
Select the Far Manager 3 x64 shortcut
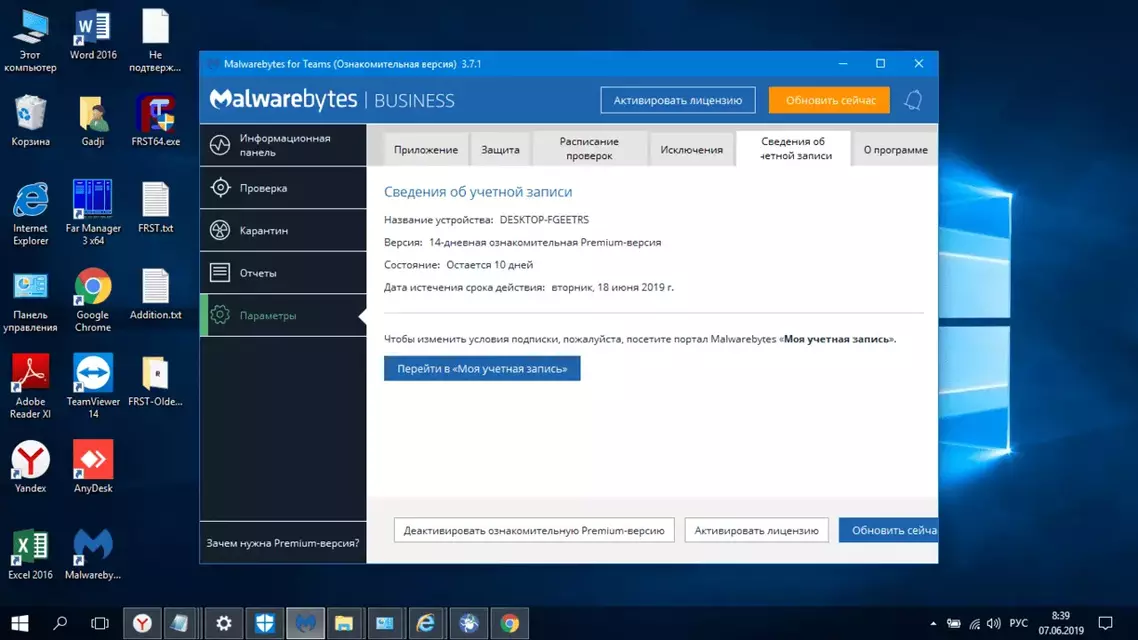[93, 213]
